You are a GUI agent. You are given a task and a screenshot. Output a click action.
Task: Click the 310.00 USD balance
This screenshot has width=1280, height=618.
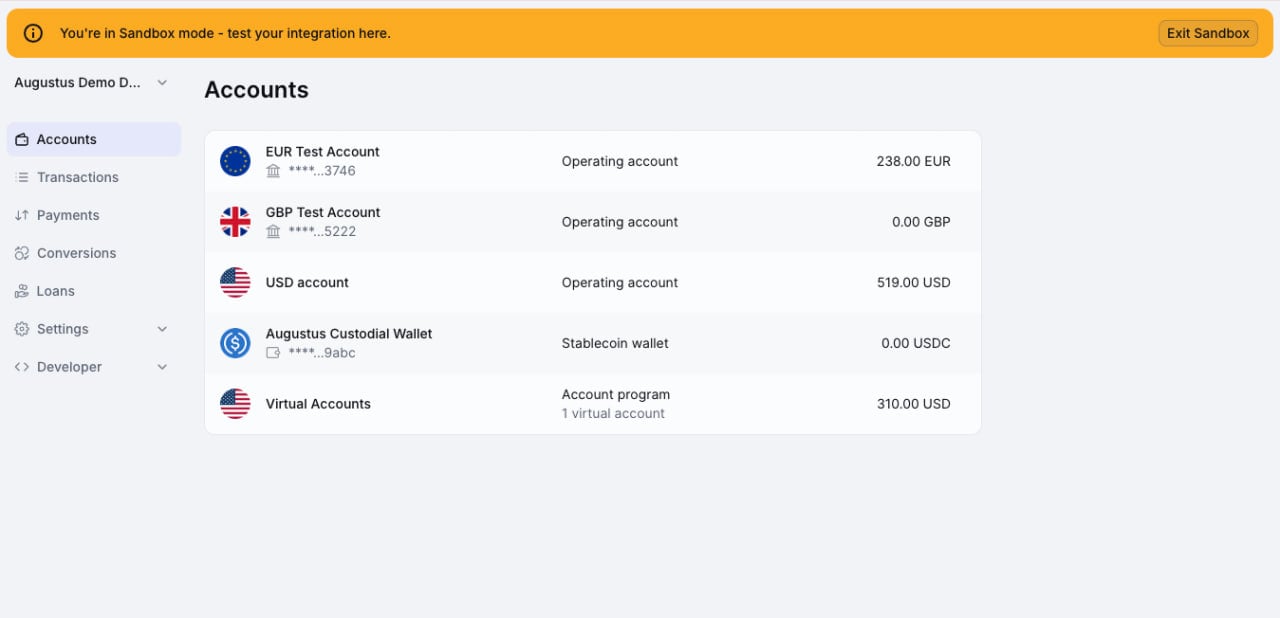point(914,404)
